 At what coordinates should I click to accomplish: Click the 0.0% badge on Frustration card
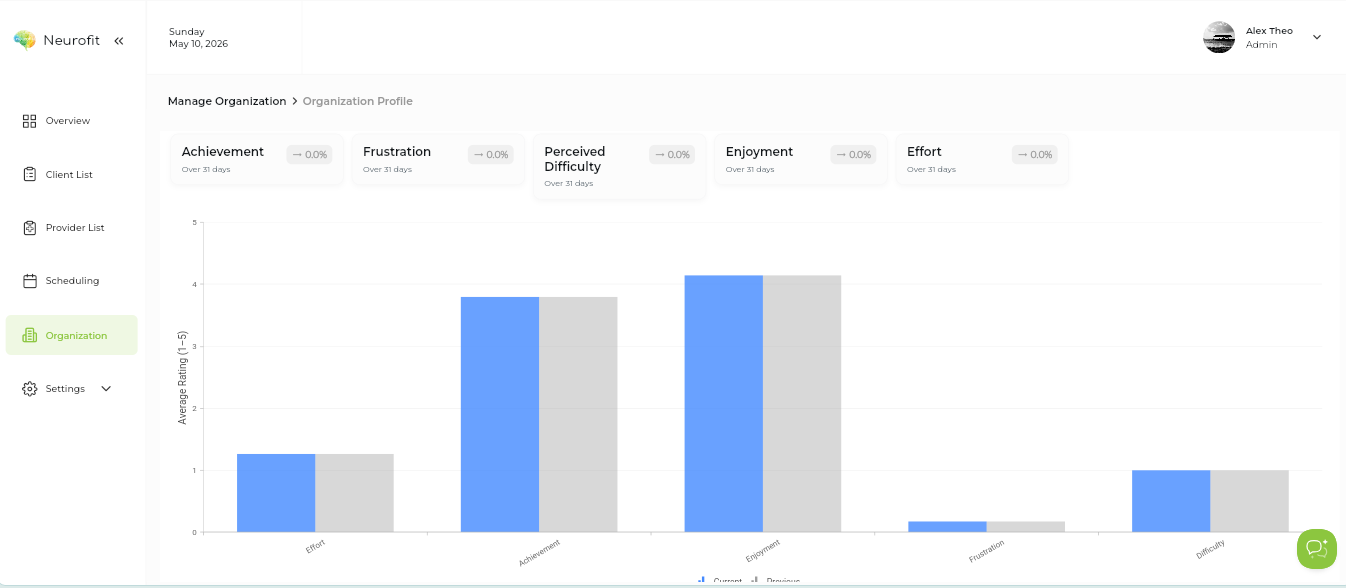click(491, 155)
